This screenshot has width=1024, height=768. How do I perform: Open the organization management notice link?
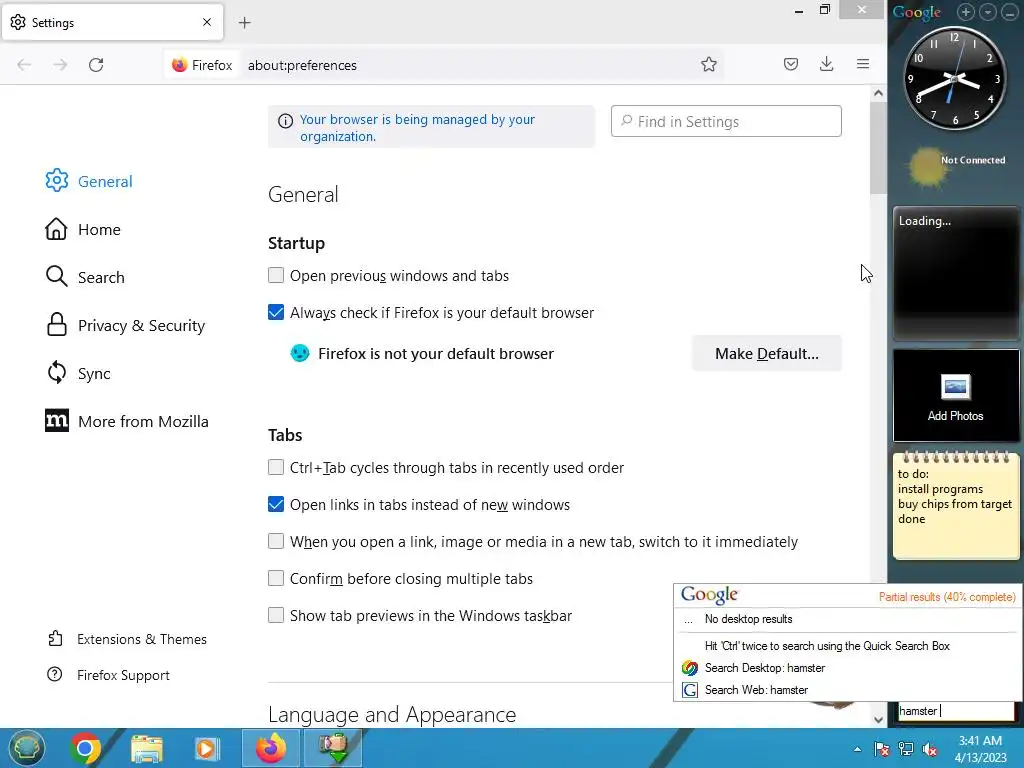click(417, 128)
